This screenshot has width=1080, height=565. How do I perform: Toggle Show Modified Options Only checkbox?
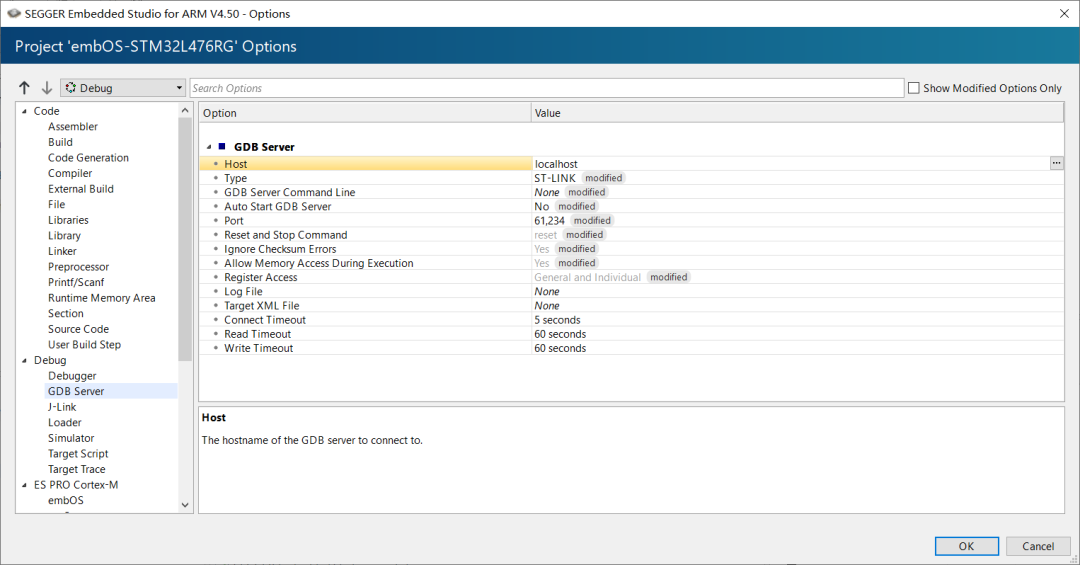(914, 88)
